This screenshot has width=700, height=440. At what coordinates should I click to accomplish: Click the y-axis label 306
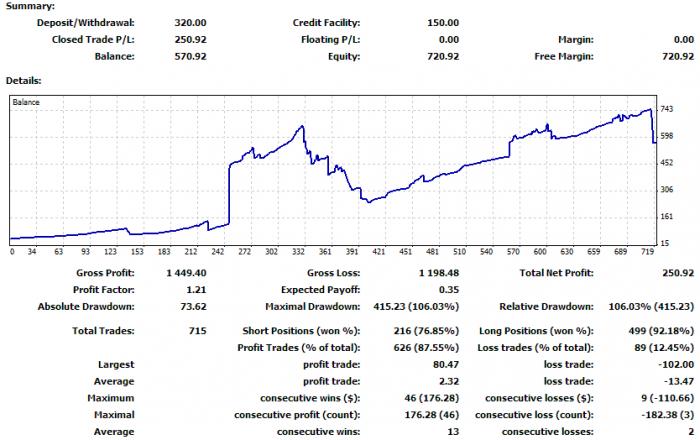click(667, 190)
